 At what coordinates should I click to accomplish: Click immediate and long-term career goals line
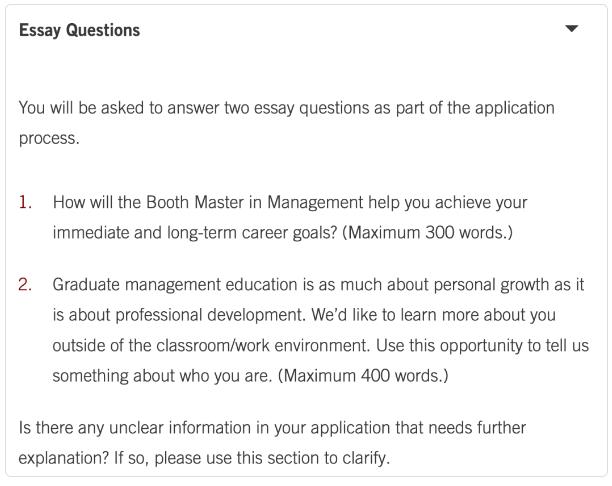195,233
